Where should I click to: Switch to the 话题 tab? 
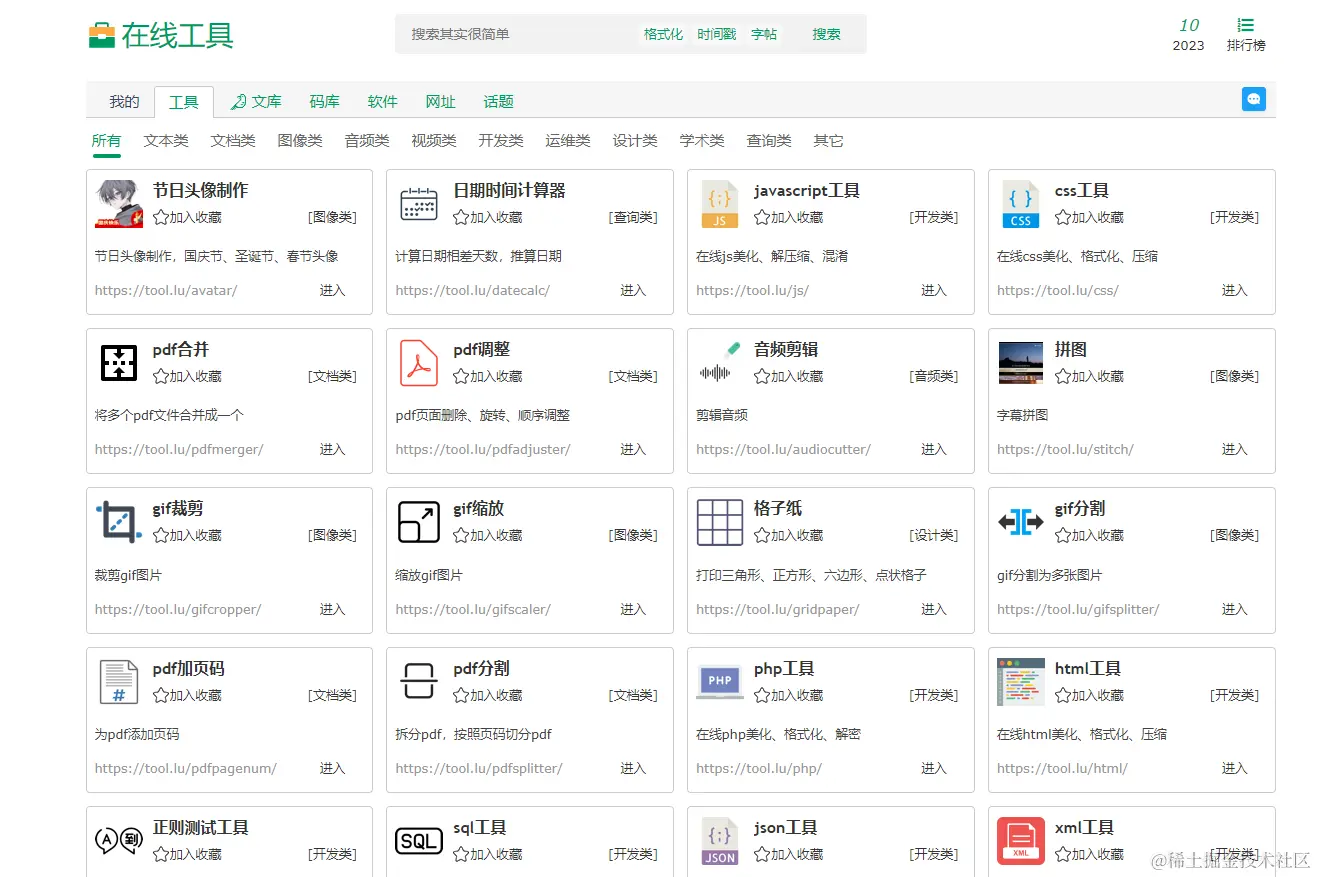(498, 101)
